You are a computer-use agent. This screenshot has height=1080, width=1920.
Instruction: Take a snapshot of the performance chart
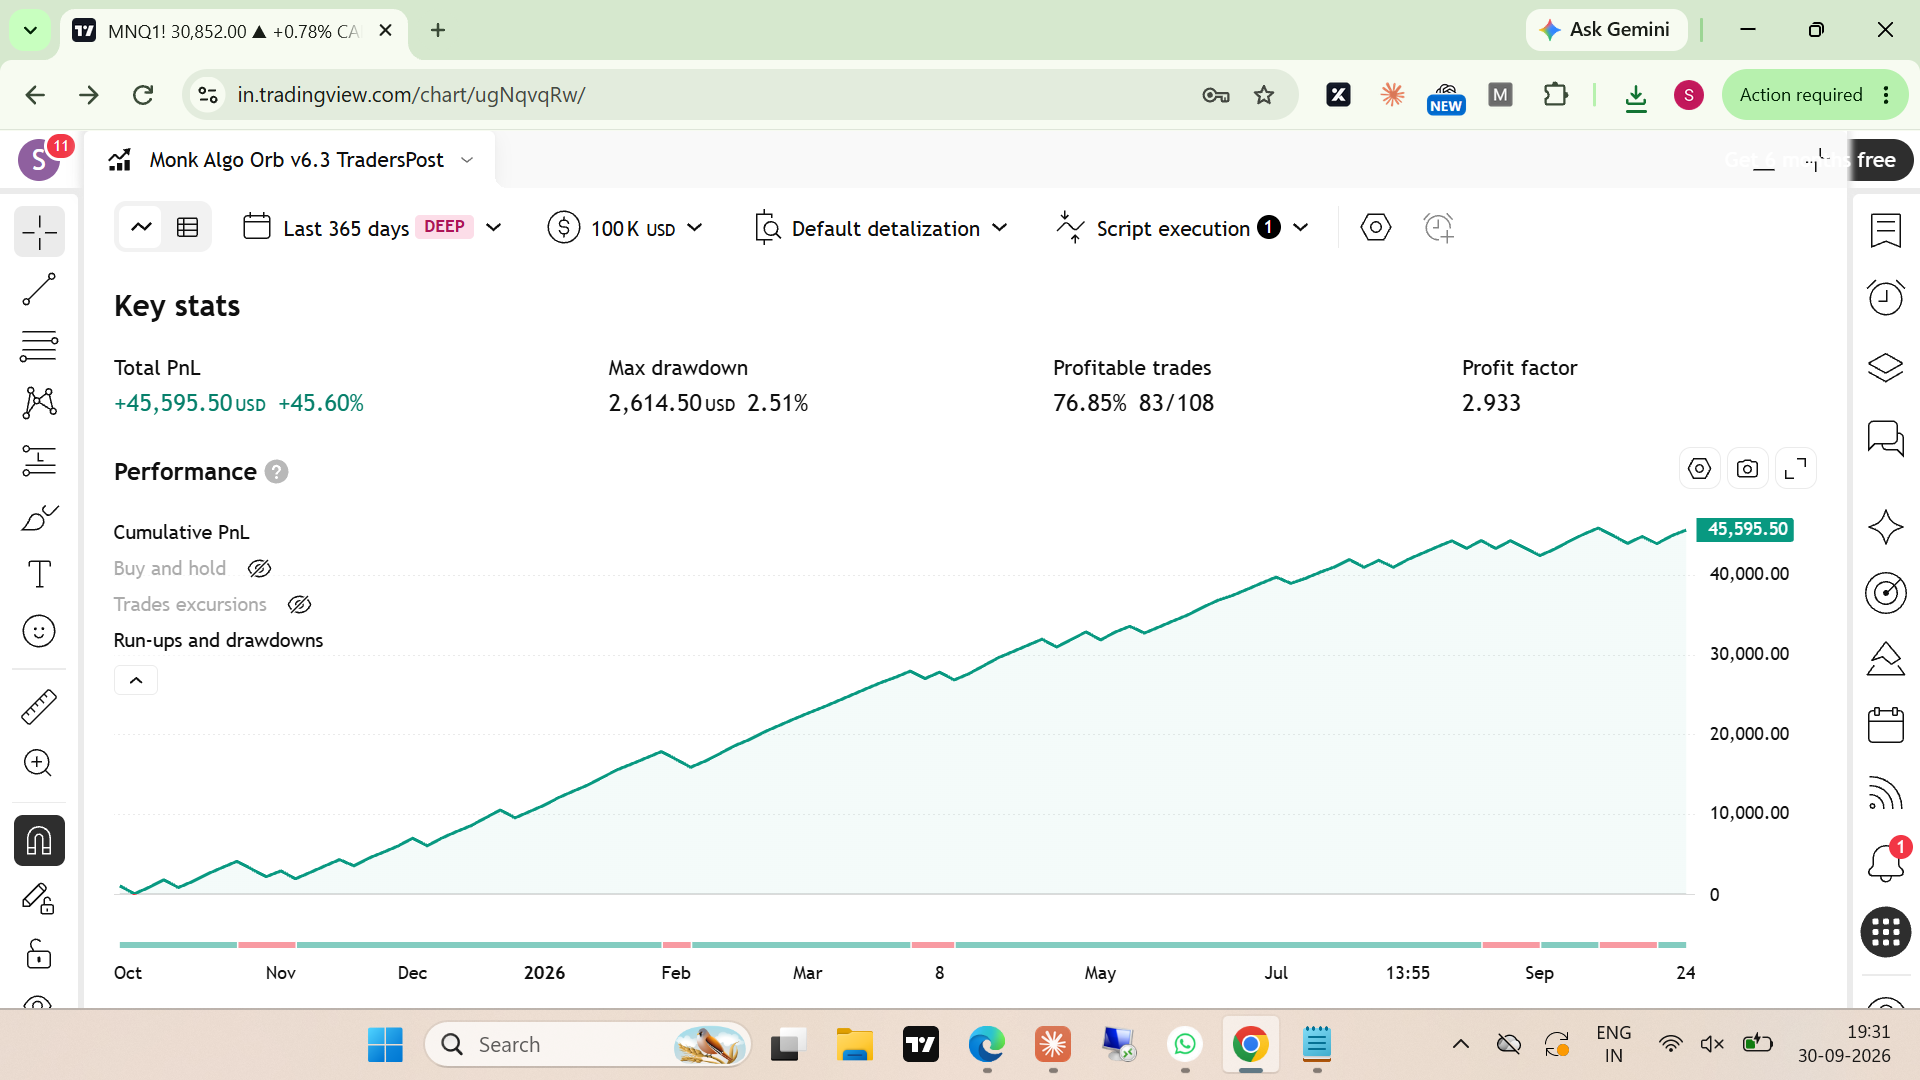click(1747, 469)
